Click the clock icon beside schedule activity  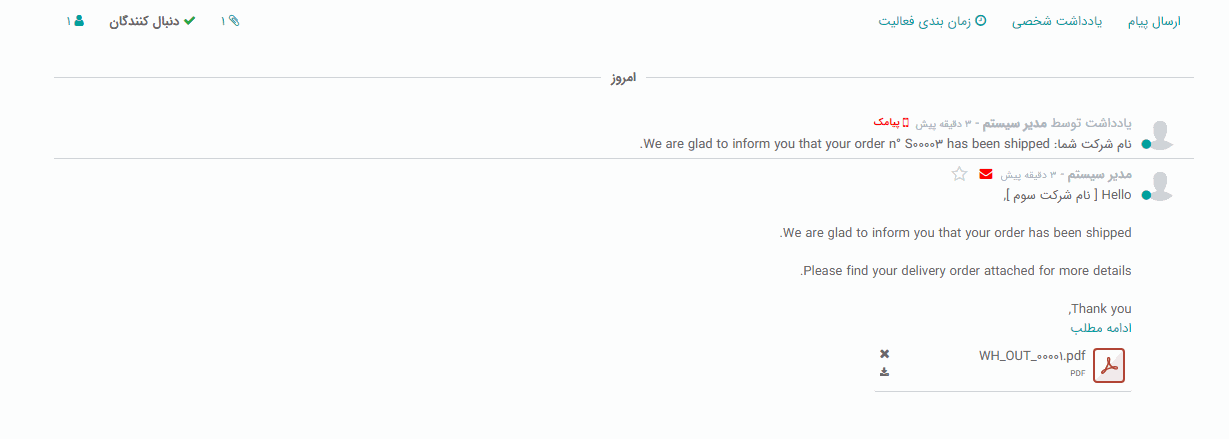click(981, 20)
